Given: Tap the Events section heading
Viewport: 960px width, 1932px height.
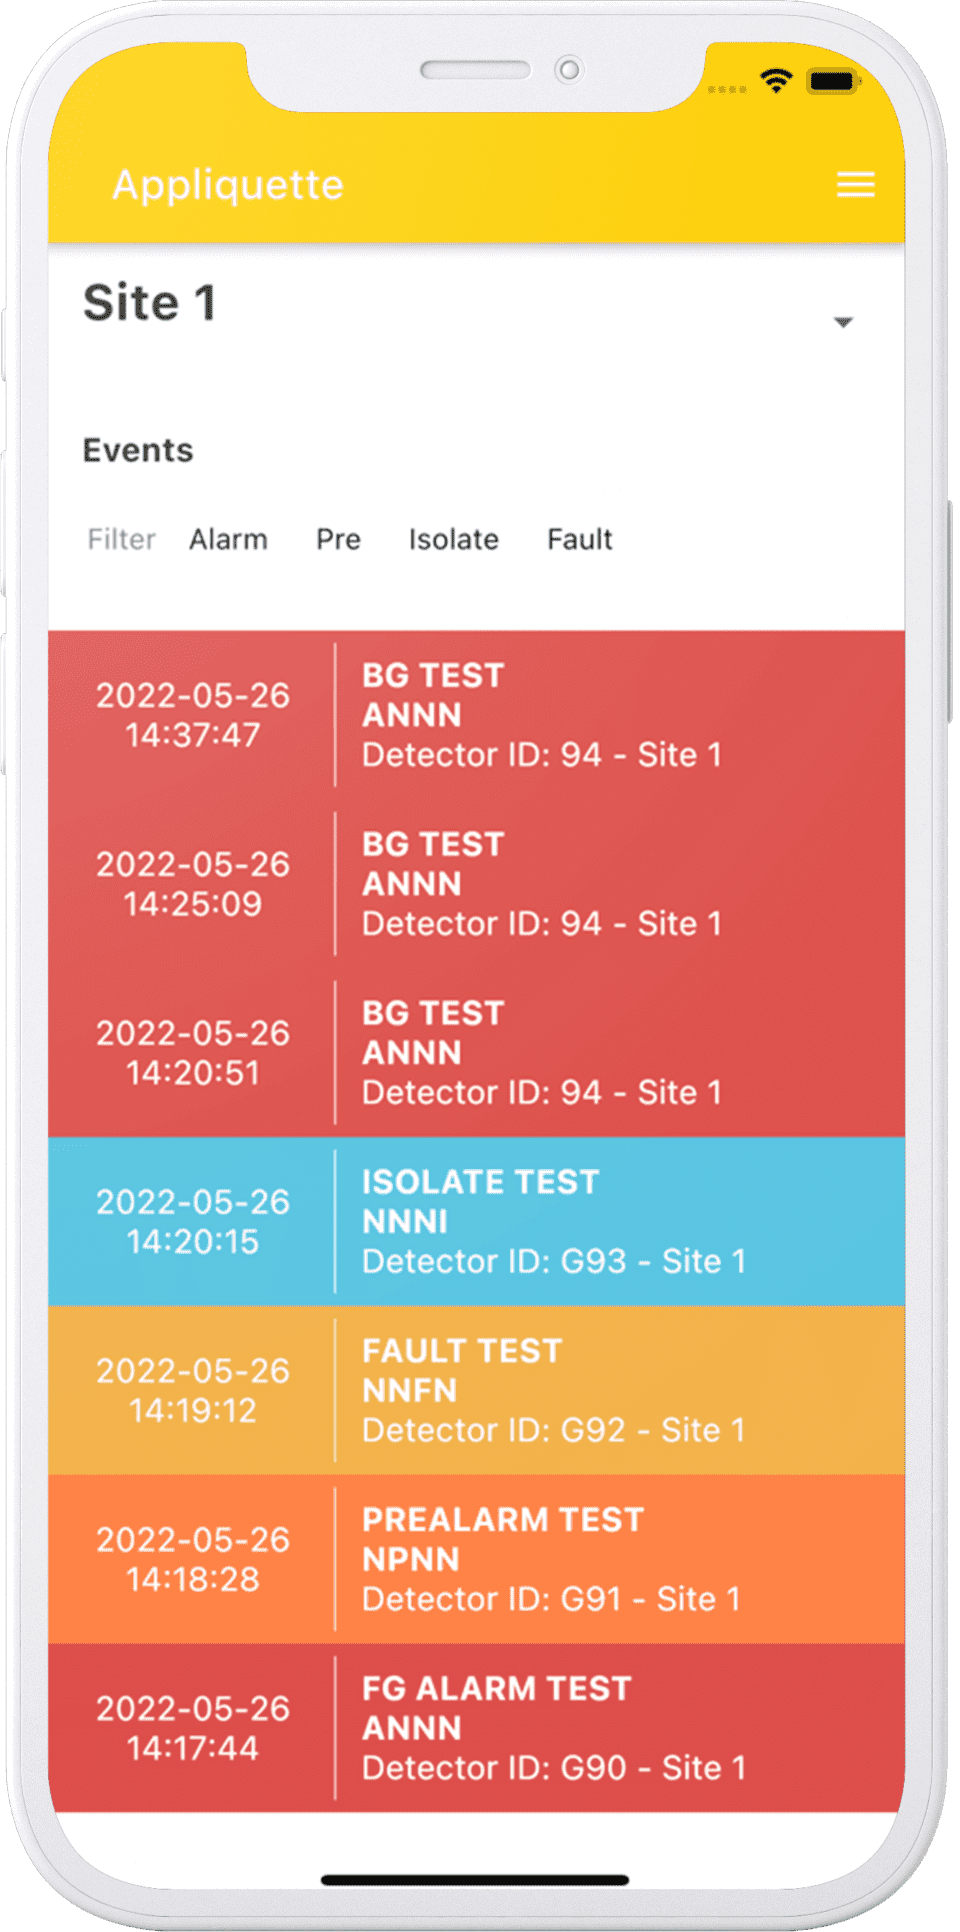Looking at the screenshot, I should pyautogui.click(x=138, y=450).
